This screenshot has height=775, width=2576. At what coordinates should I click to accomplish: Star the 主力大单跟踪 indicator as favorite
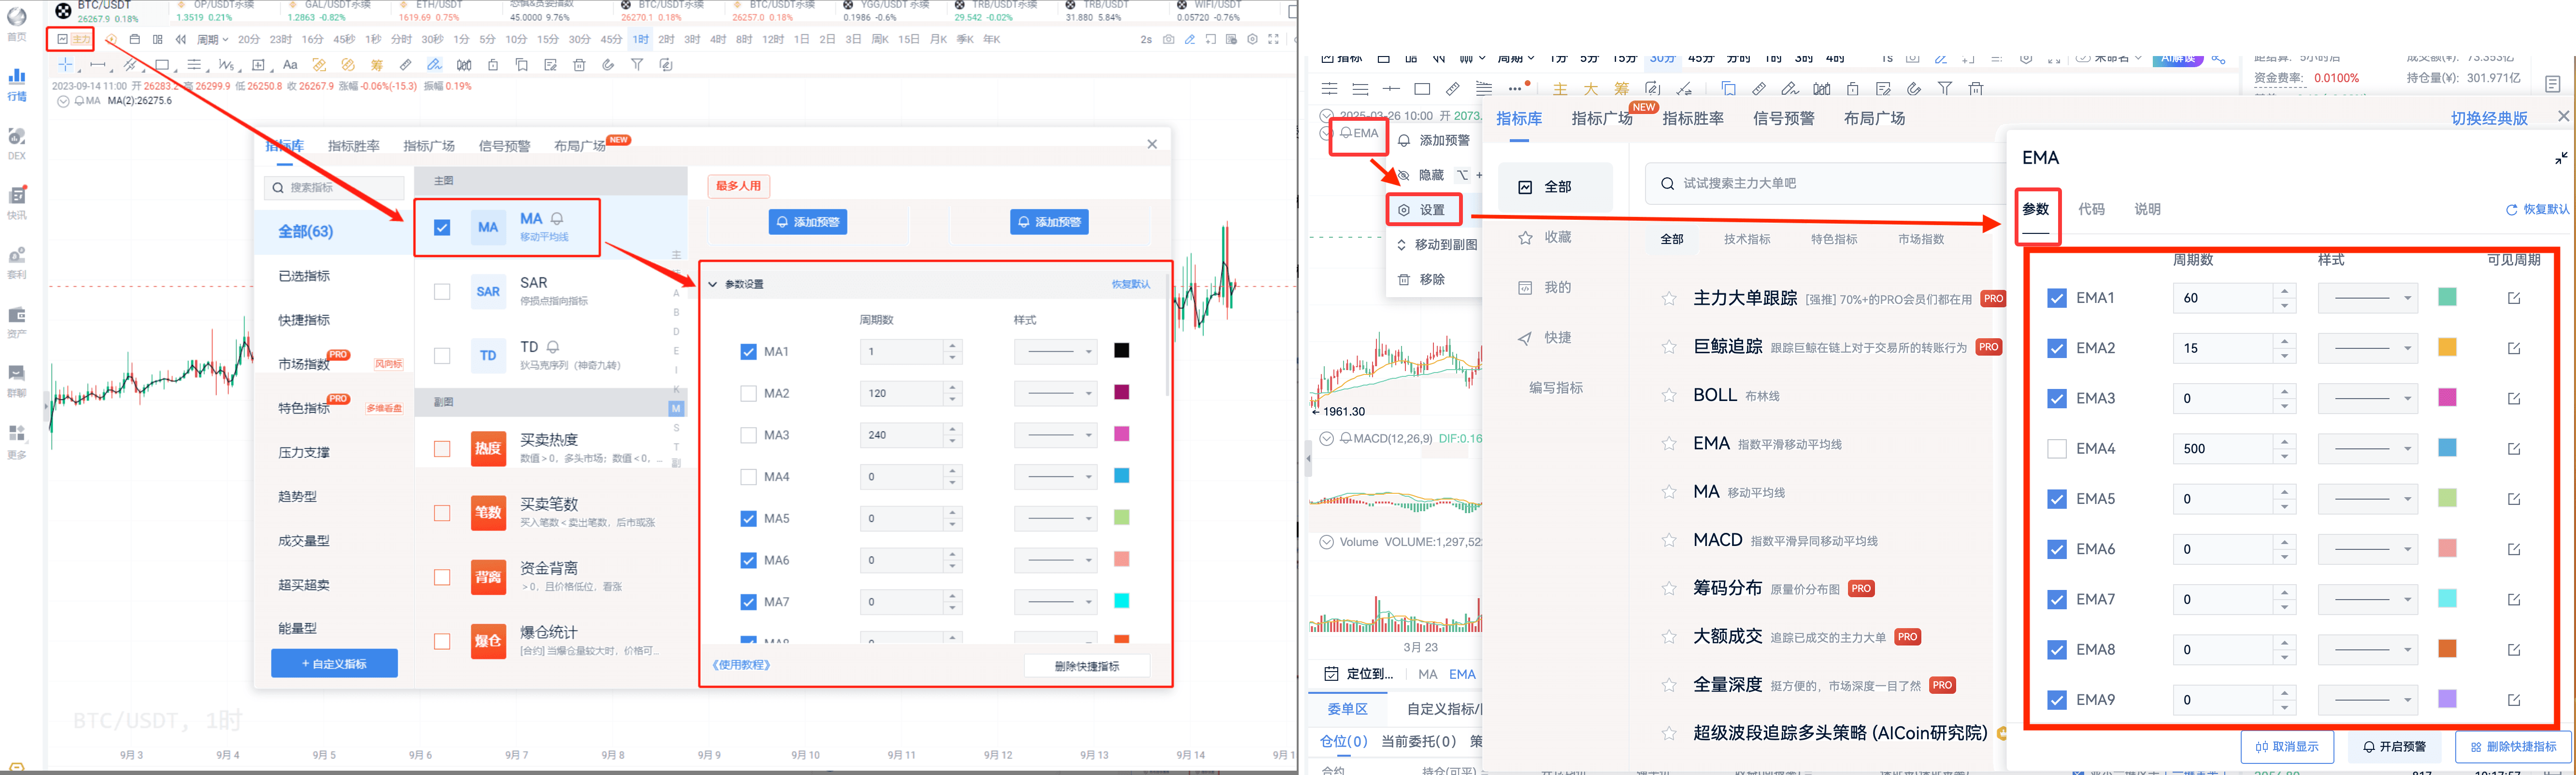[x=1669, y=299]
